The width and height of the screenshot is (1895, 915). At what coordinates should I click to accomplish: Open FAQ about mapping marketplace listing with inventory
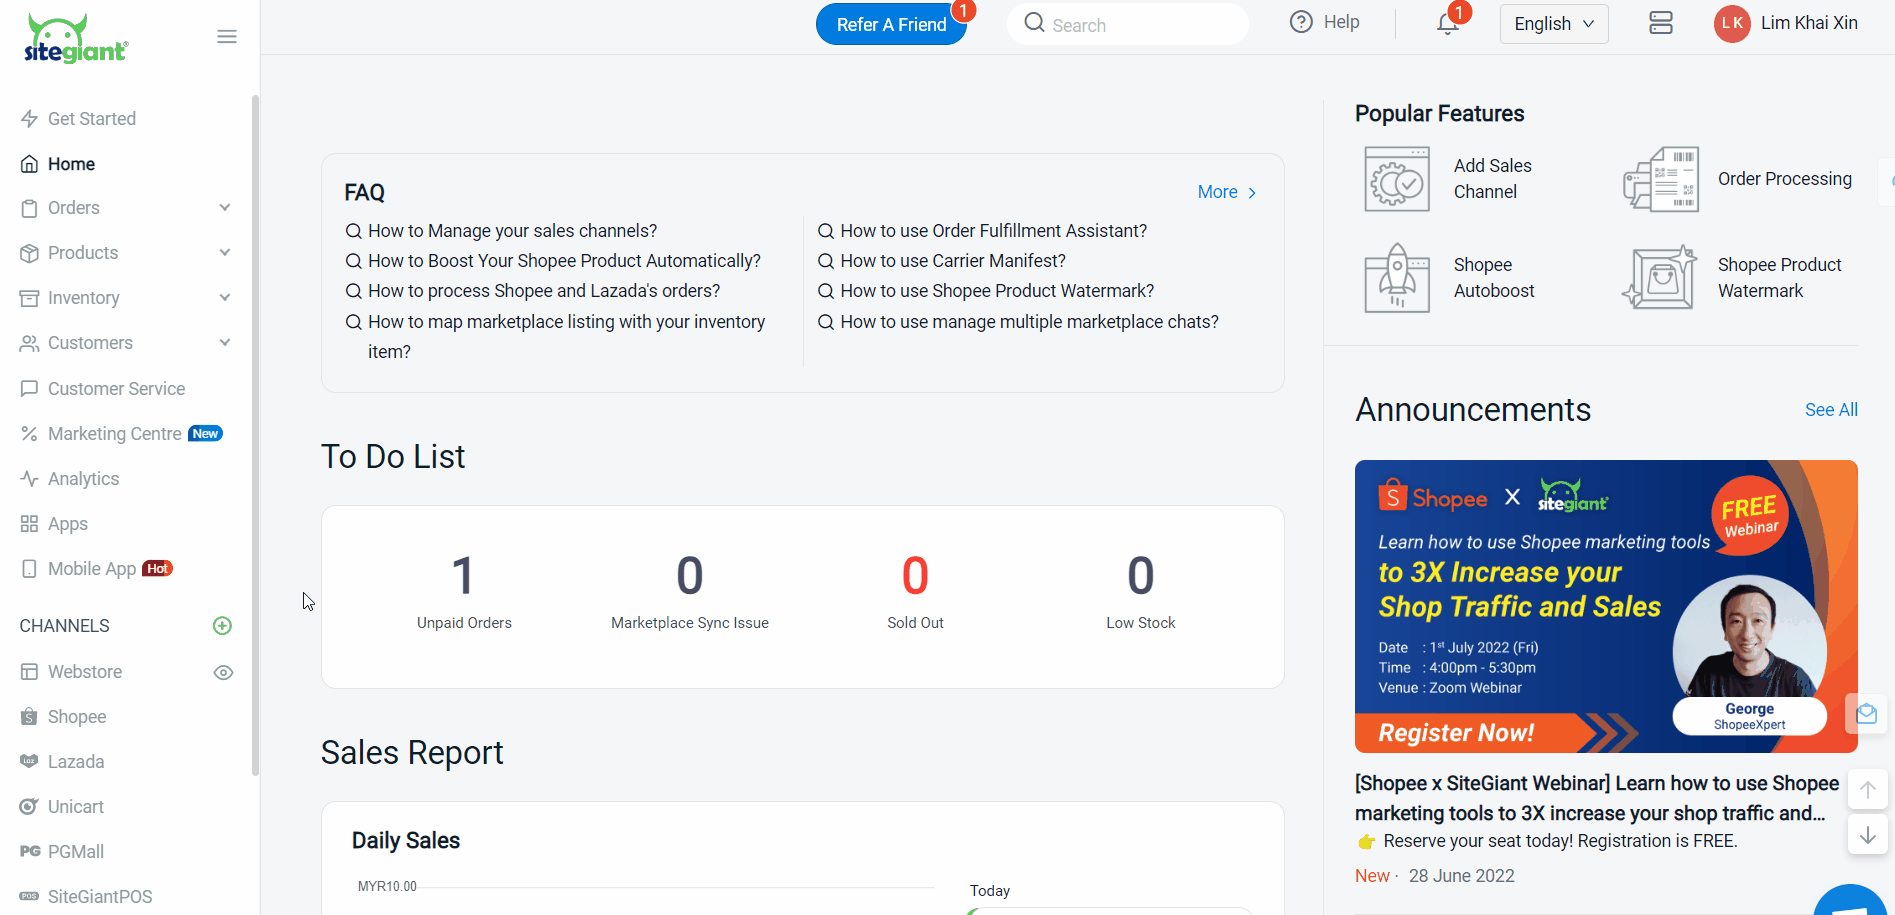(x=566, y=337)
